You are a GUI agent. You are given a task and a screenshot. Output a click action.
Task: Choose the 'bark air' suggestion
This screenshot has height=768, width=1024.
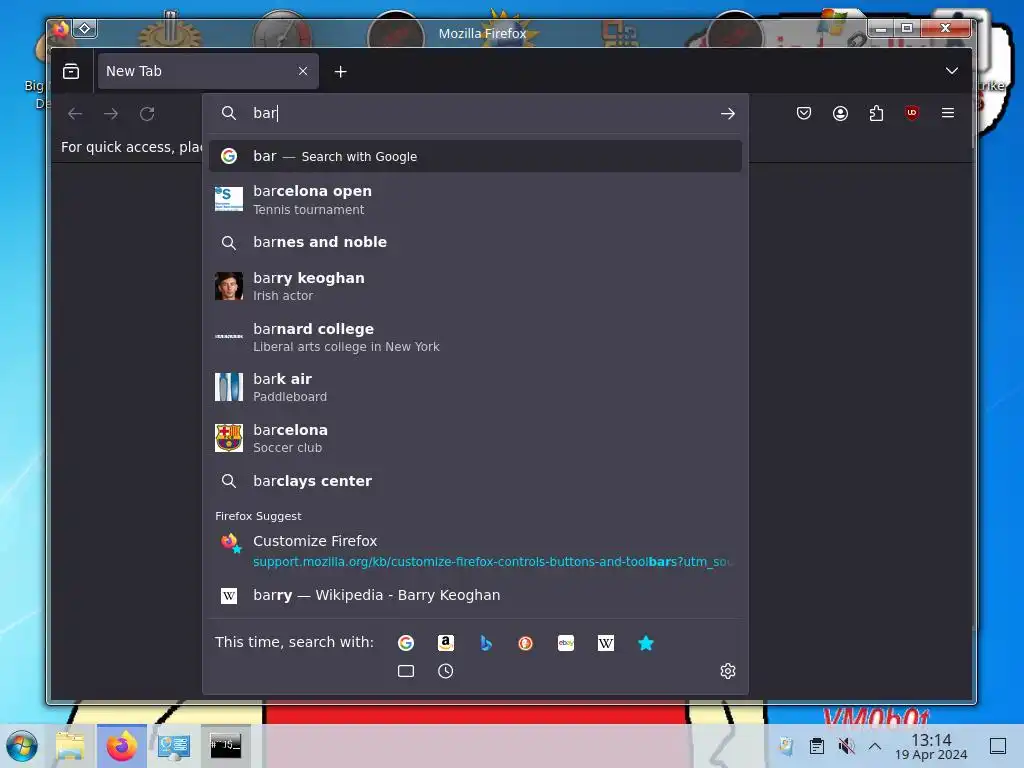coord(475,387)
